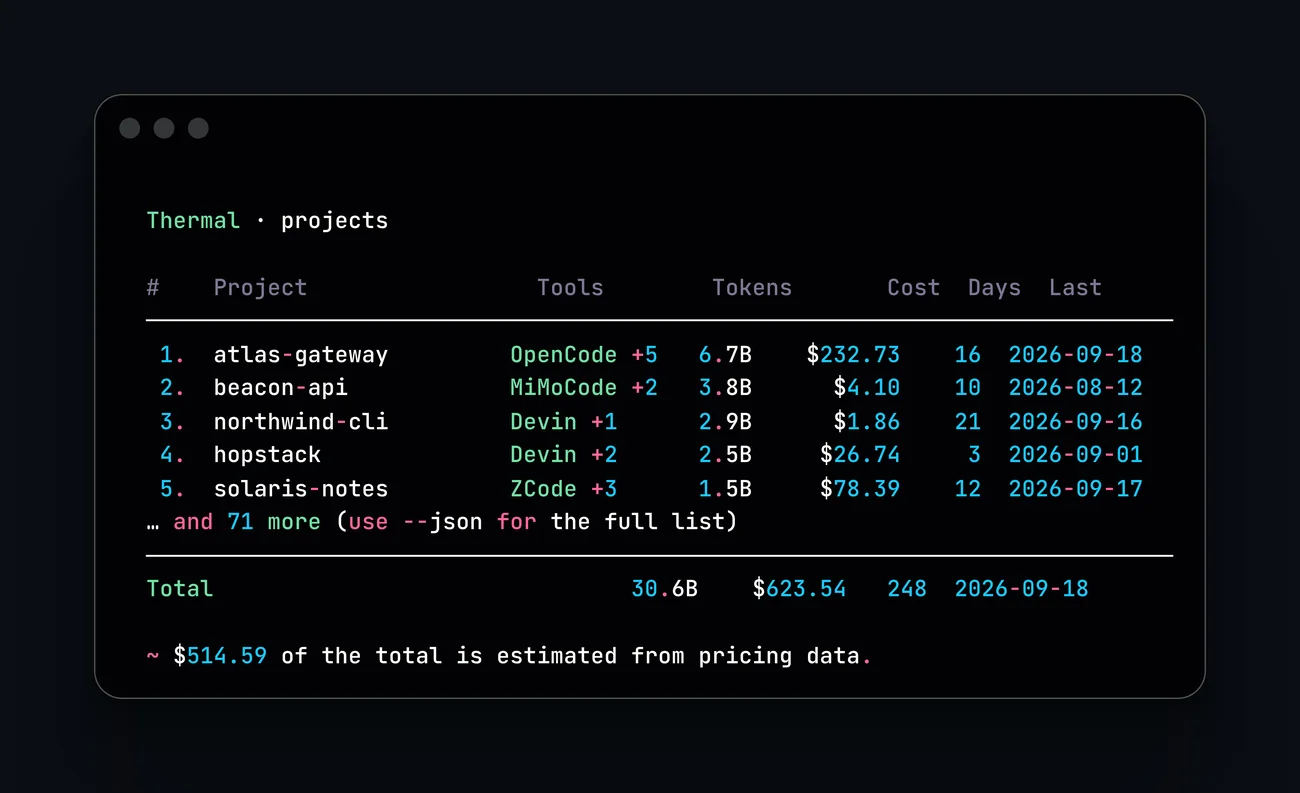Image resolution: width=1300 pixels, height=793 pixels.
Task: Click the "Days" column header
Action: [994, 288]
